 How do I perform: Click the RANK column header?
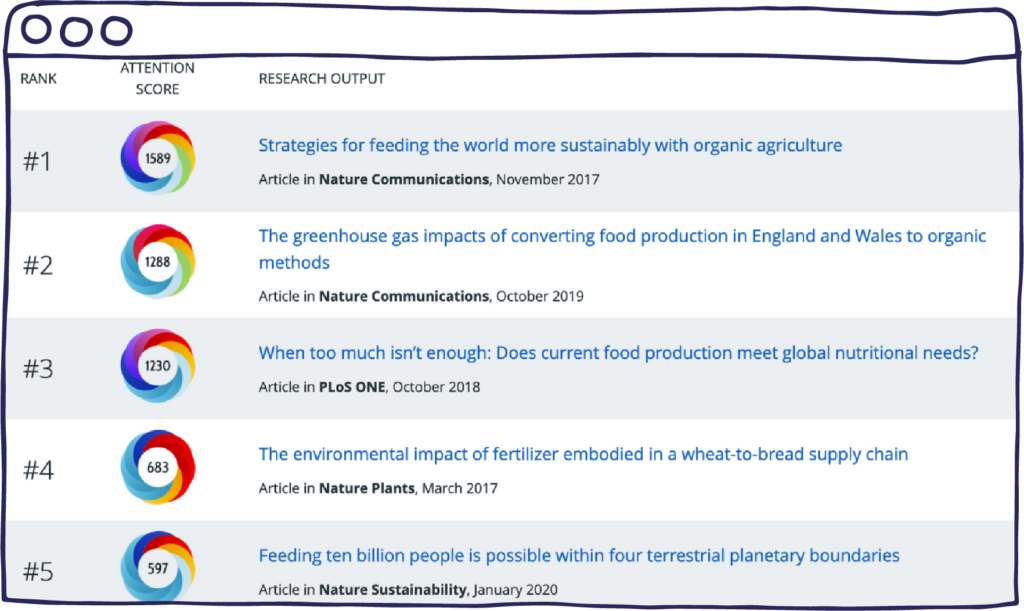tap(39, 78)
